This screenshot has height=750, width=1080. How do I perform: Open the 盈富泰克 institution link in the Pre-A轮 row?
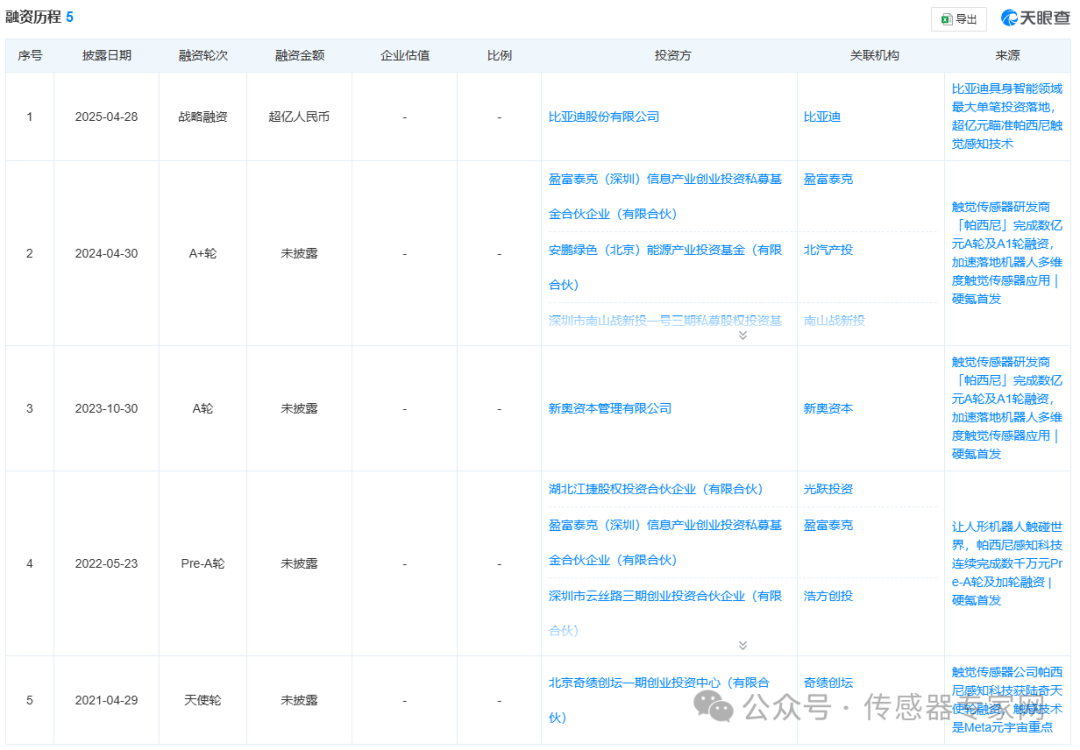coord(828,525)
